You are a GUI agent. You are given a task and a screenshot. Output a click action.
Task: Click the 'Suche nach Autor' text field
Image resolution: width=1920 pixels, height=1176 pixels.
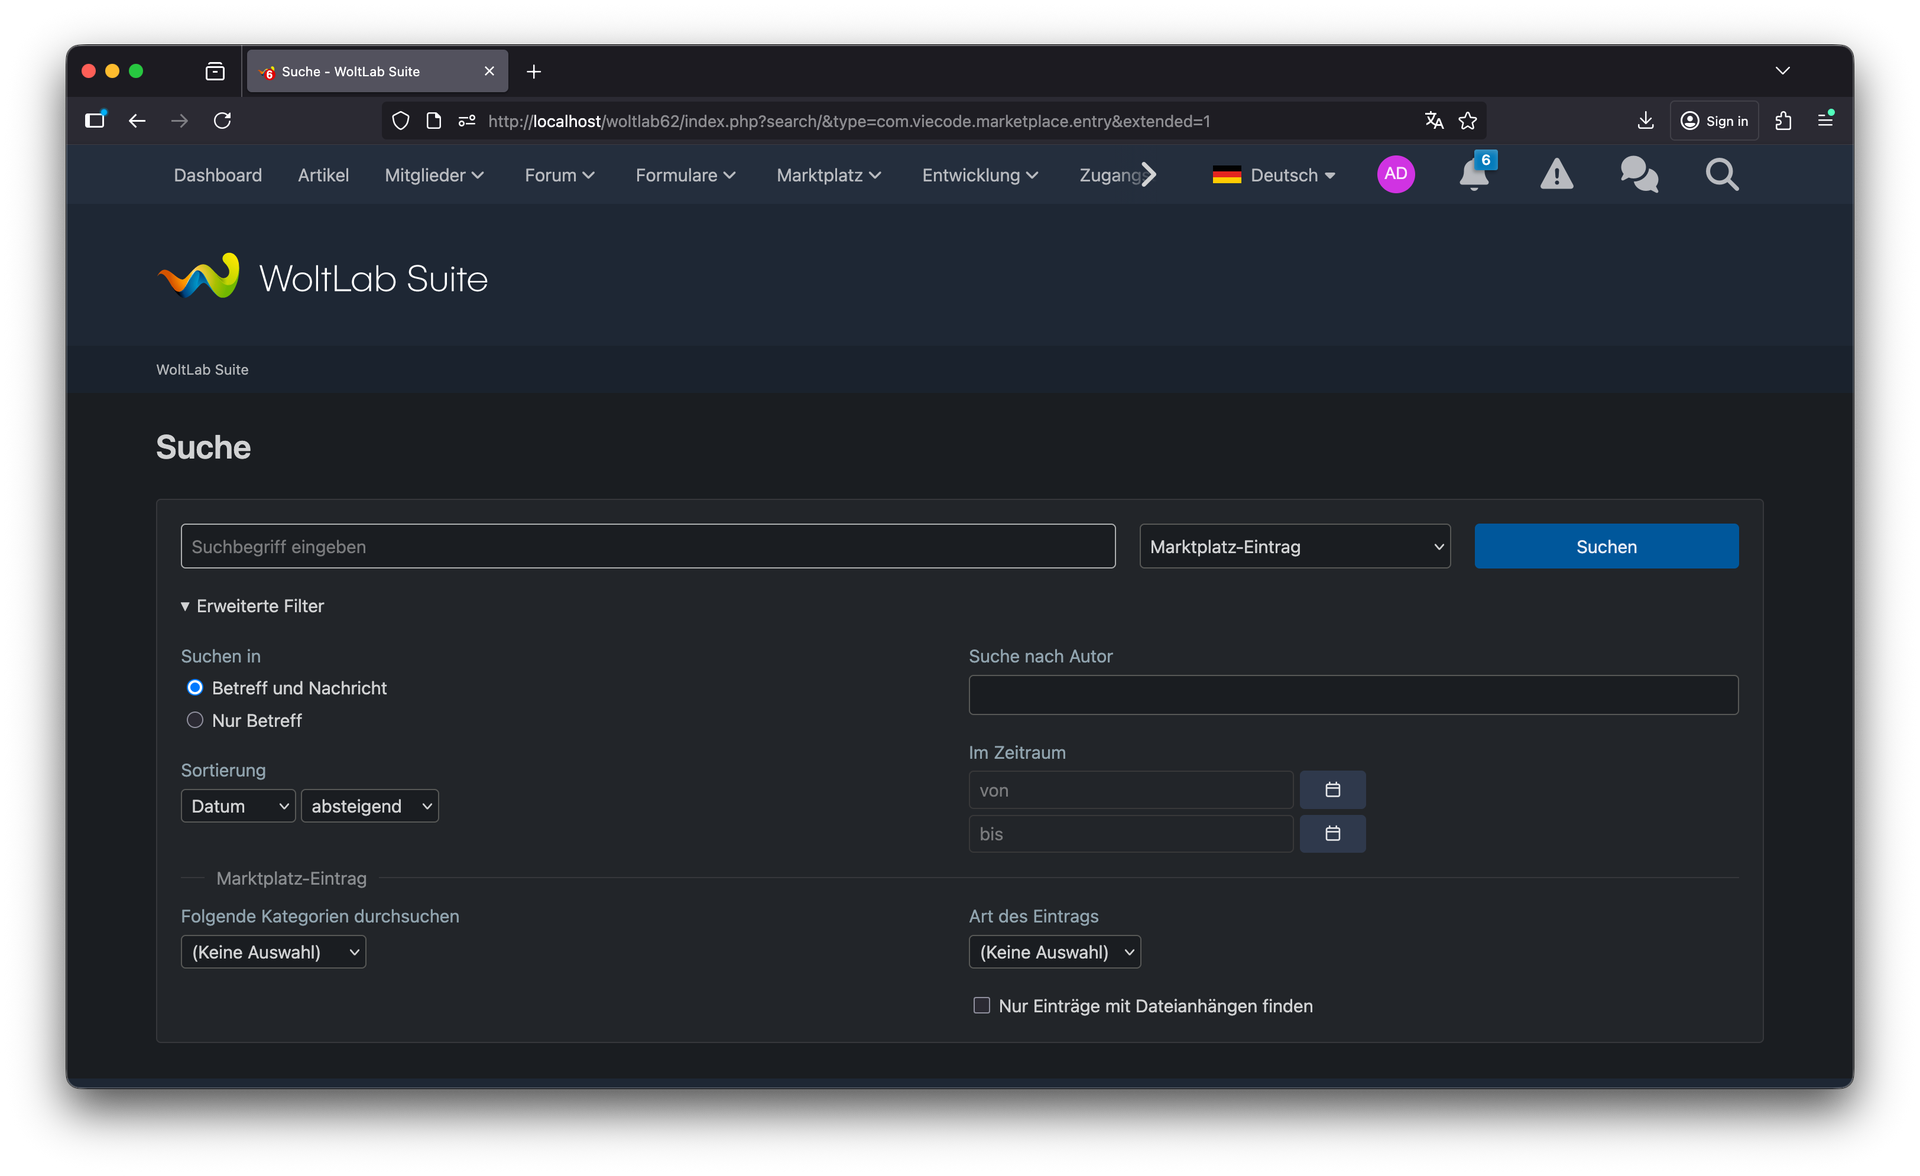pos(1352,695)
